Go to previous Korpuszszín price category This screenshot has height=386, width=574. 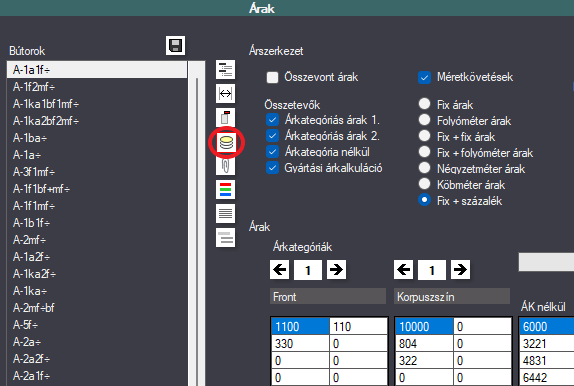click(x=404, y=270)
